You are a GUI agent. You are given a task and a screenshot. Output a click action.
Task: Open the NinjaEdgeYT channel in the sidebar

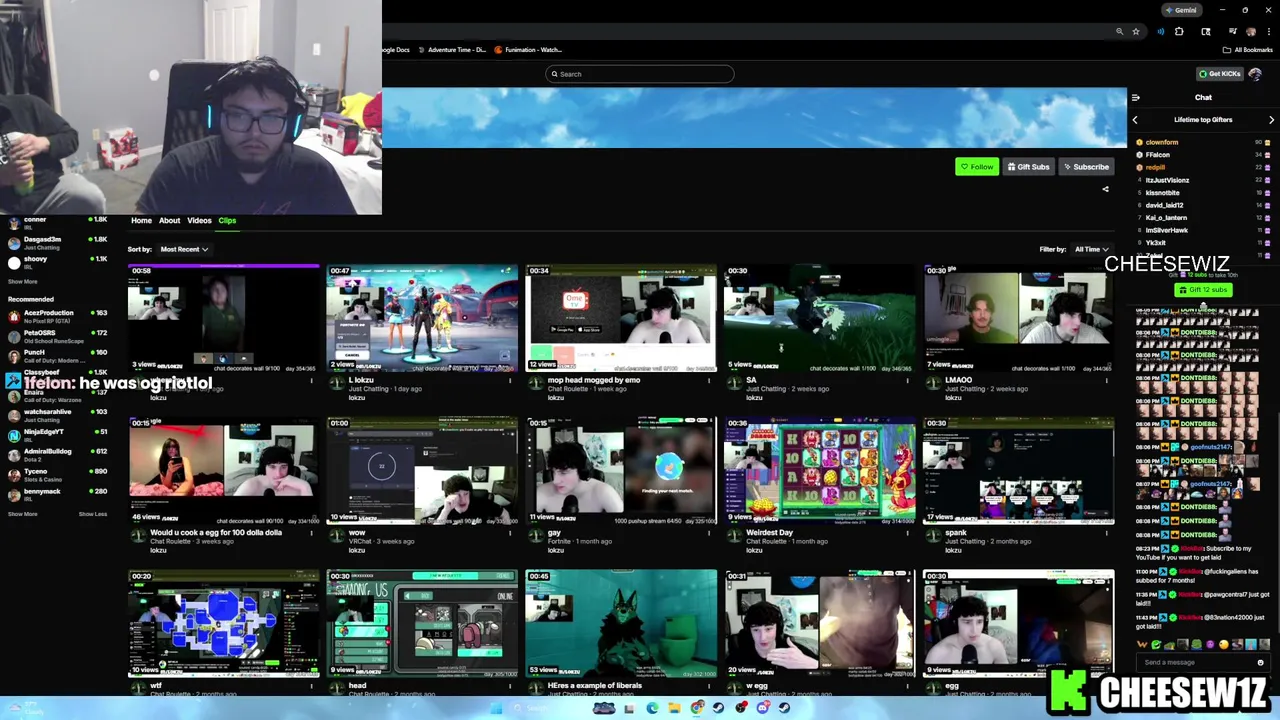click(x=57, y=435)
